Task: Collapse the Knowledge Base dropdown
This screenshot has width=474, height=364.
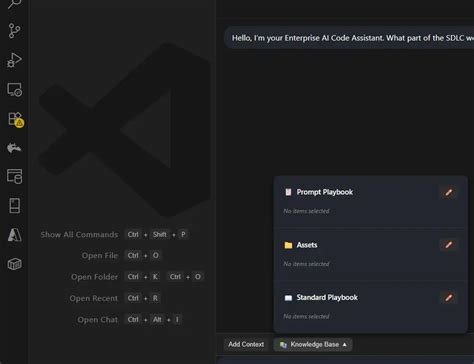Action: tap(313, 344)
